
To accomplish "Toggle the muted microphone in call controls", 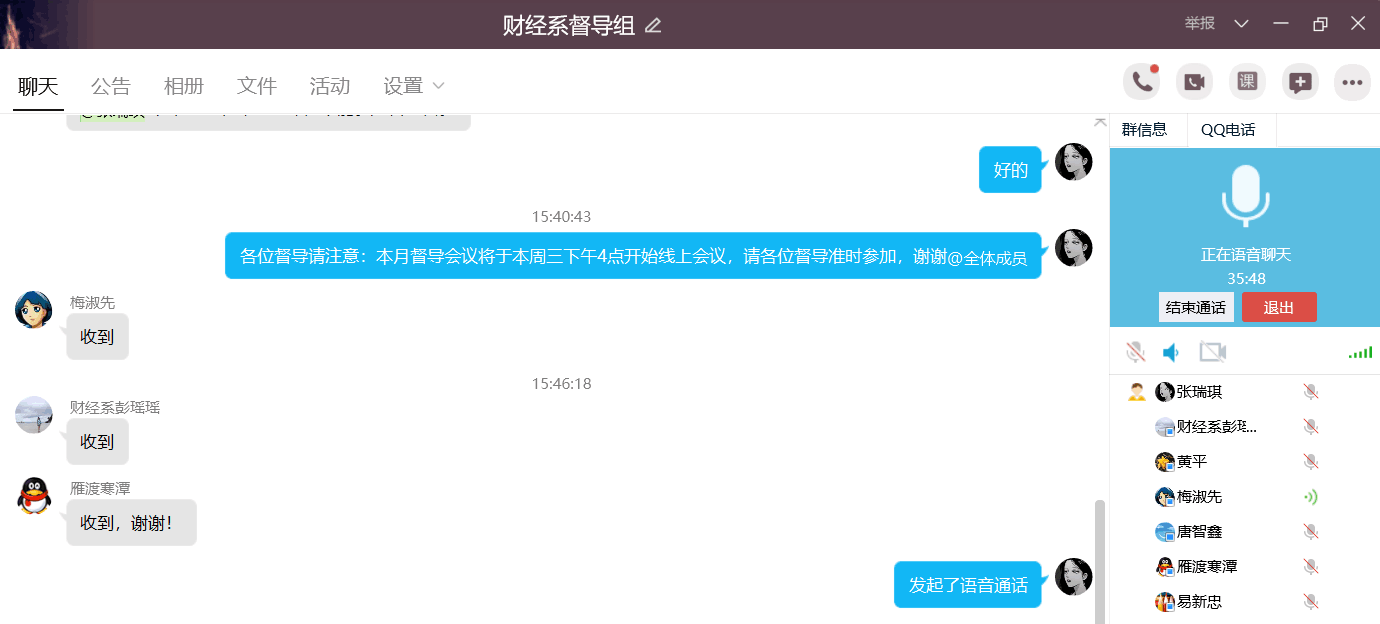I will pyautogui.click(x=1135, y=352).
